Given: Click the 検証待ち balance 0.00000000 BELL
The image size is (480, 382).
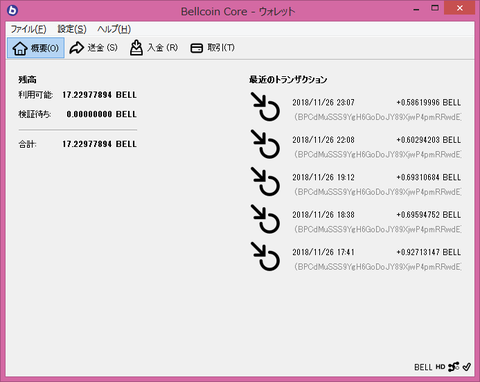Looking at the screenshot, I should [101, 114].
